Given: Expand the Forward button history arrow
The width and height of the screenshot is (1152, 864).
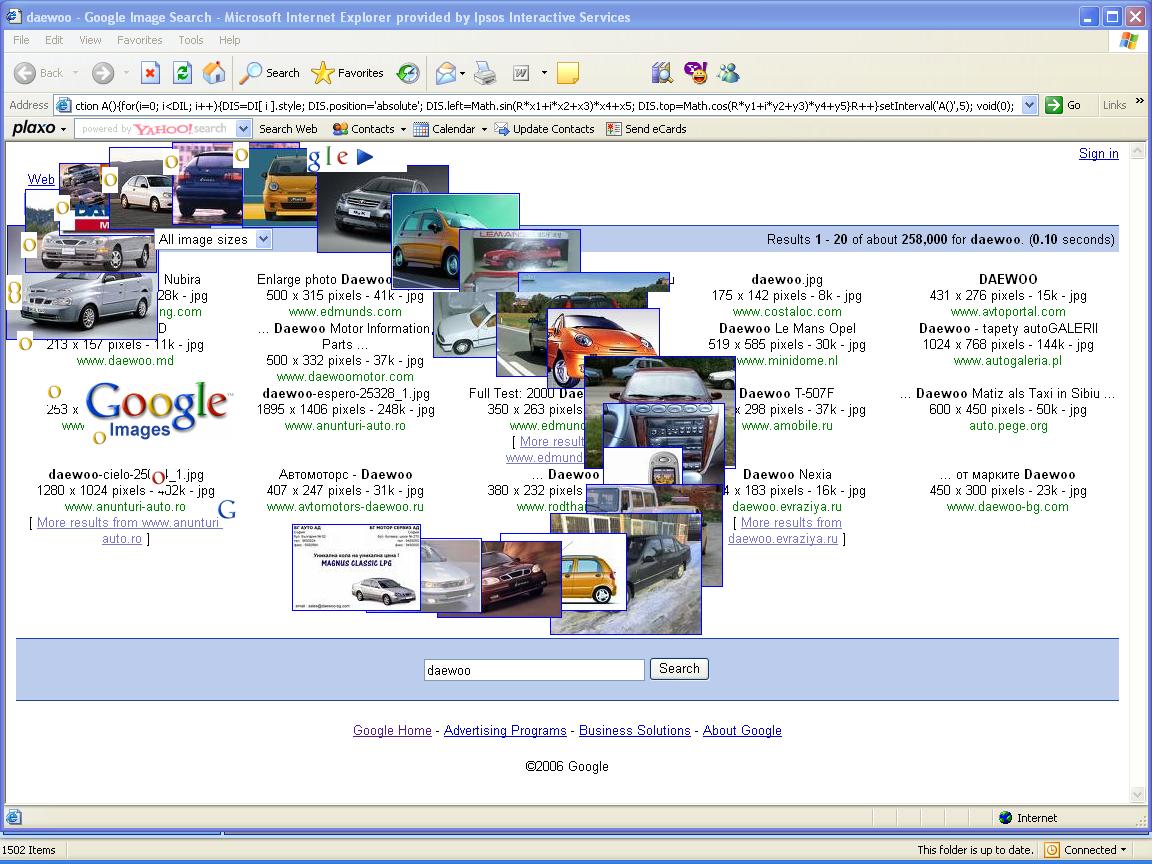Looking at the screenshot, I should click(126, 73).
